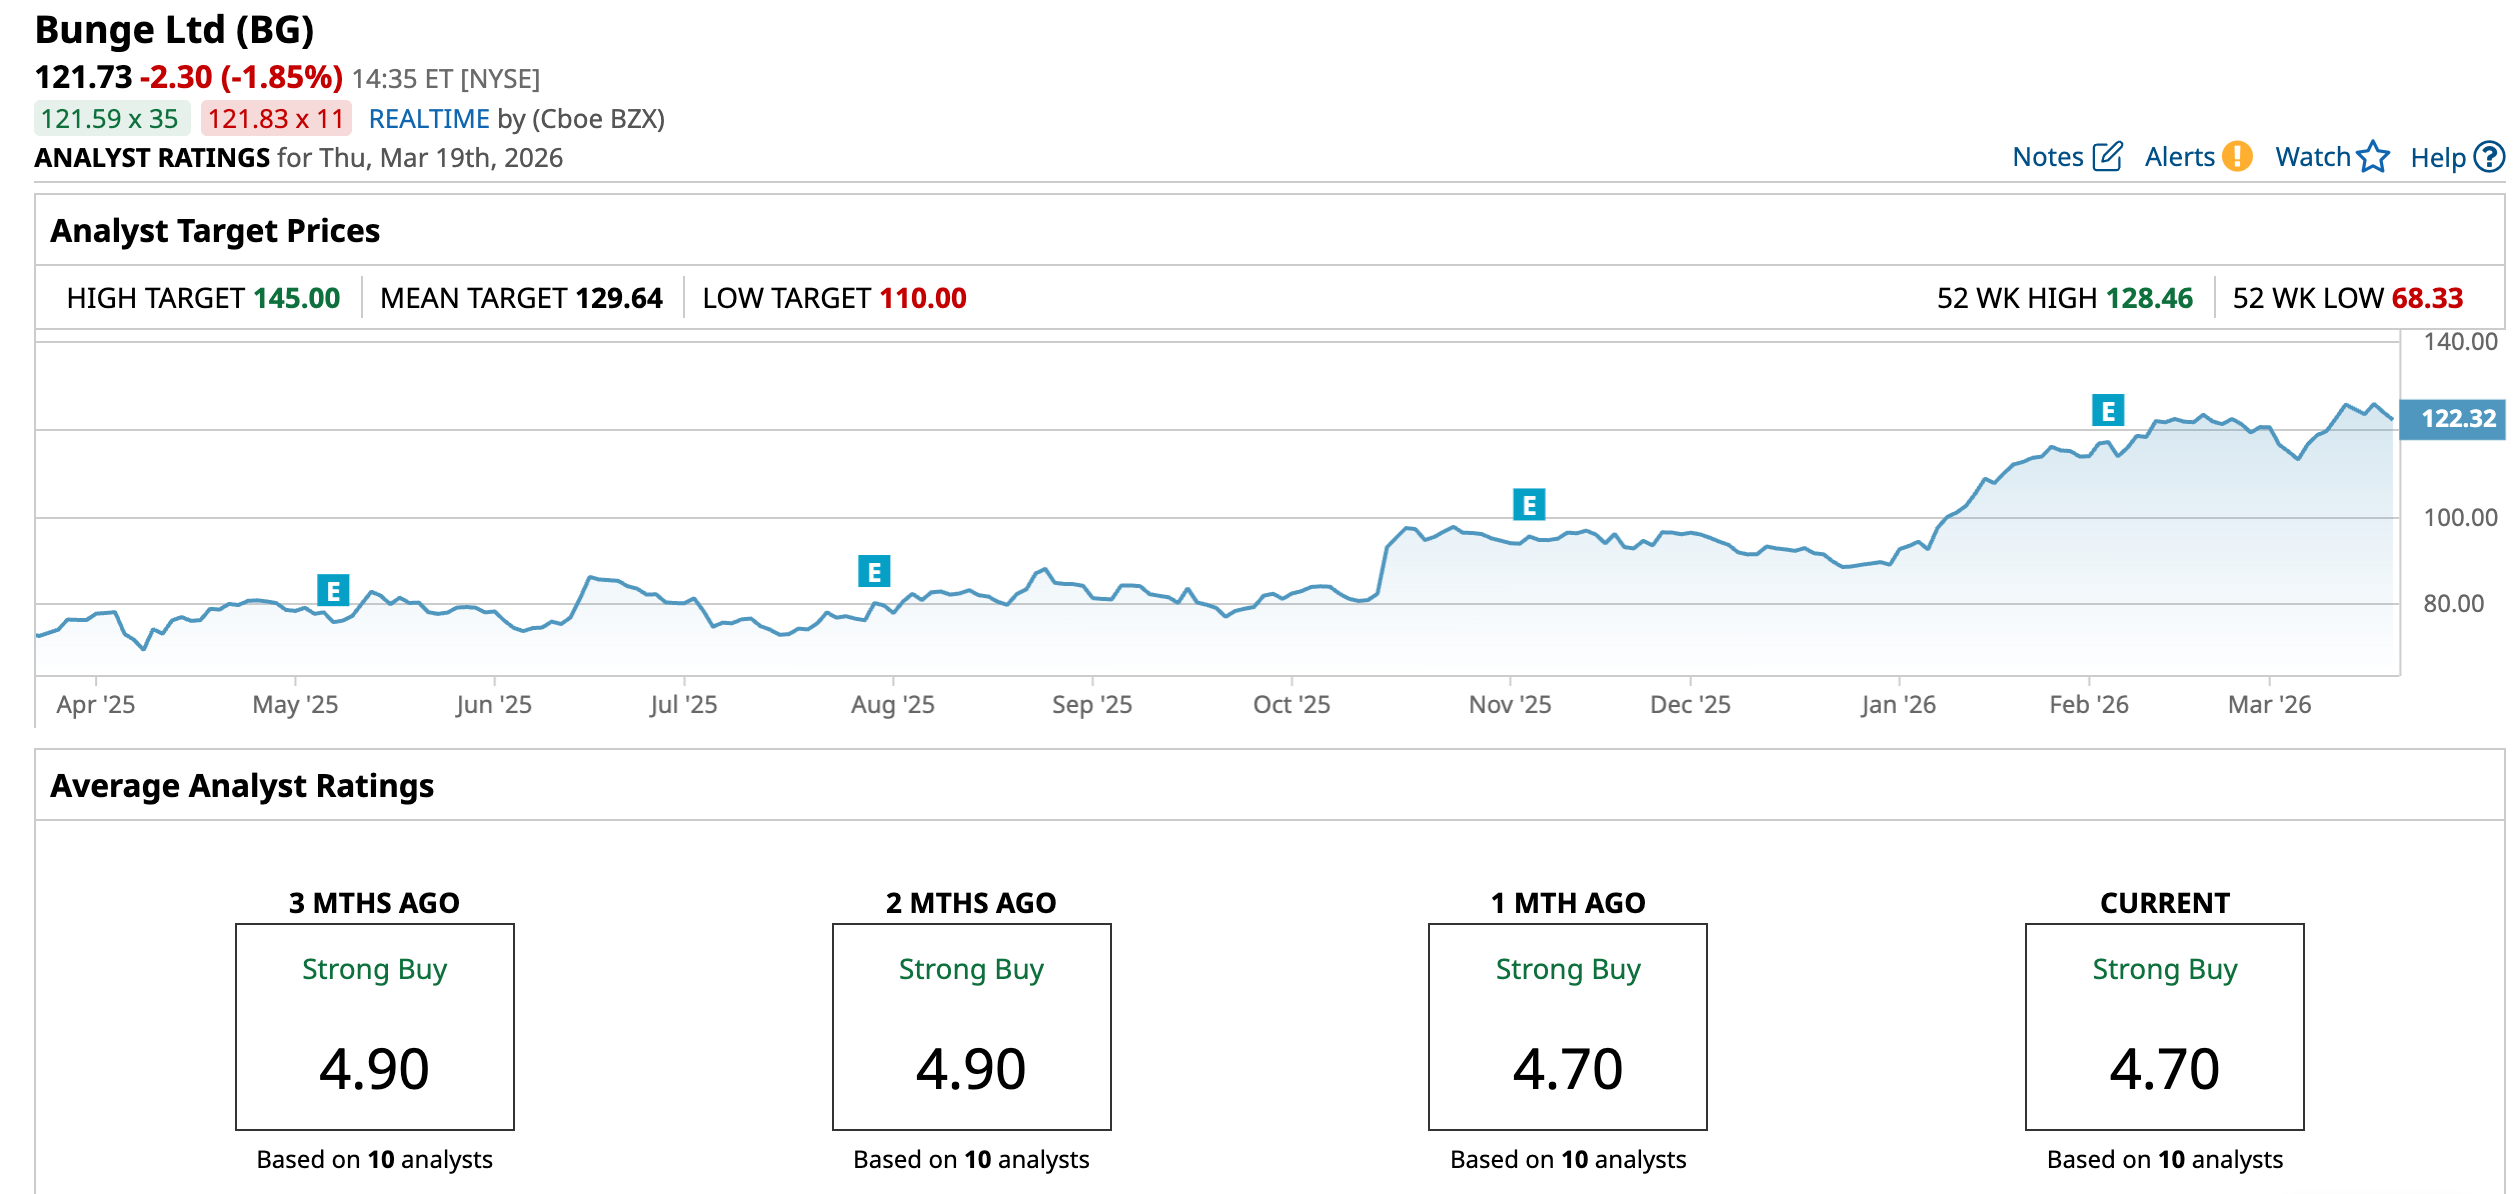
Task: Click the orange Alerts exclamation icon
Action: coord(2237,157)
